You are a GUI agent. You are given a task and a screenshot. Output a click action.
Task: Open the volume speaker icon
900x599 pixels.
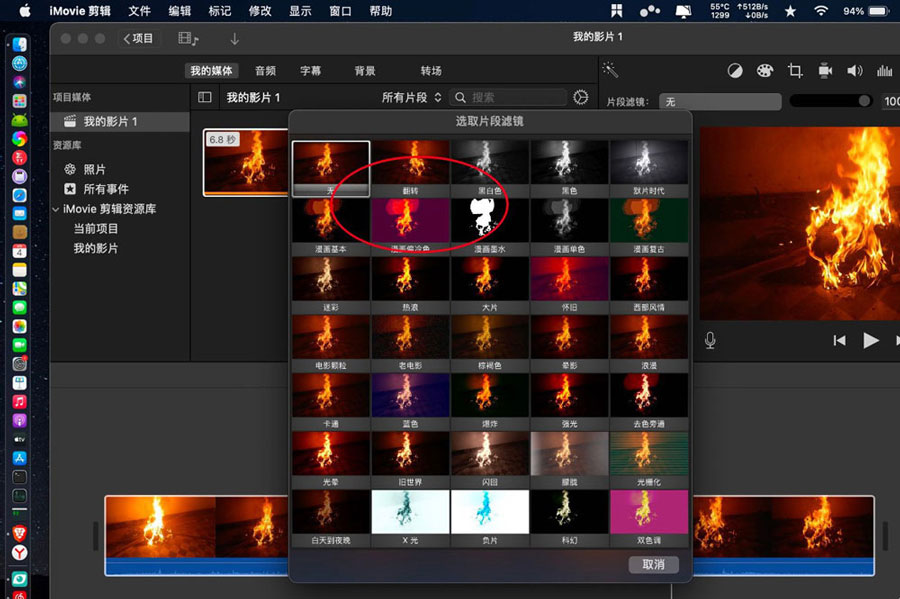(855, 71)
